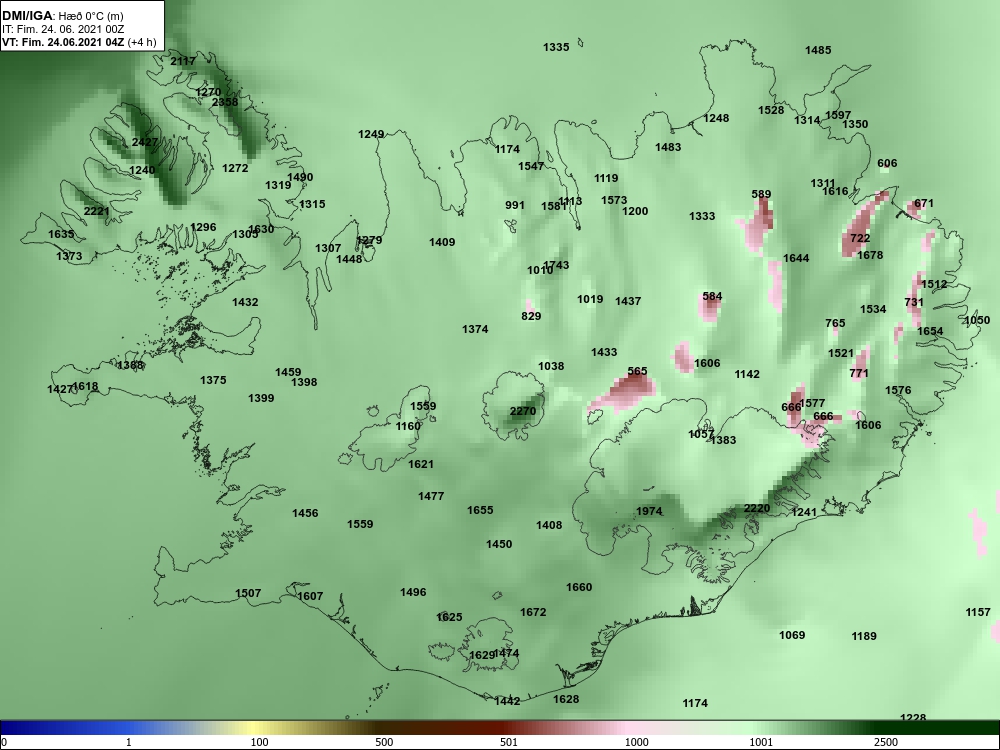Click the 1490 value label

pos(300,177)
